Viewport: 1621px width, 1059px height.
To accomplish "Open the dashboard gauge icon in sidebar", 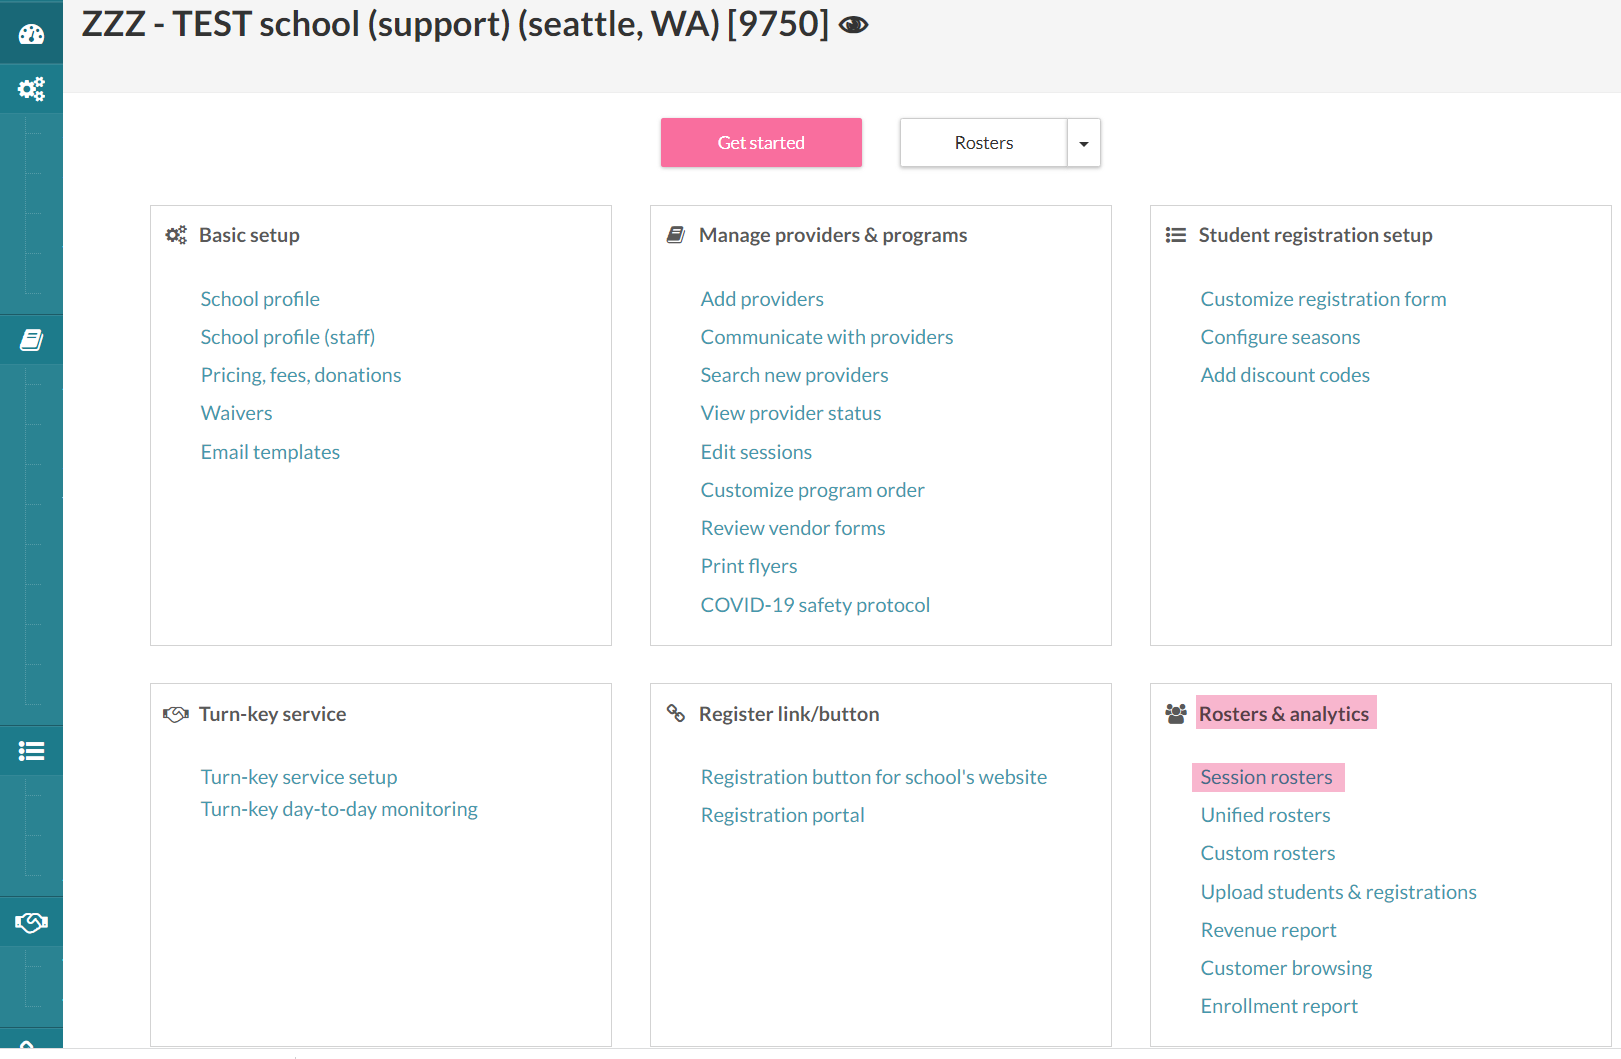I will click(x=31, y=35).
